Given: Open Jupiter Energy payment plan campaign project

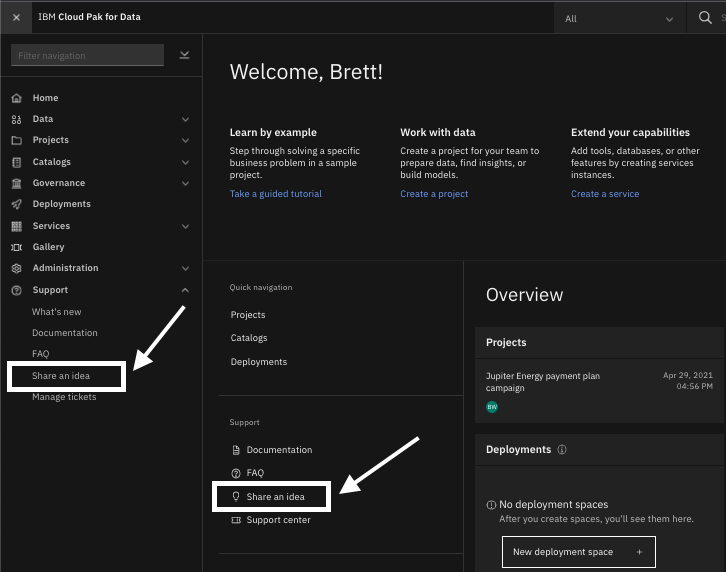Looking at the screenshot, I should tap(543, 381).
